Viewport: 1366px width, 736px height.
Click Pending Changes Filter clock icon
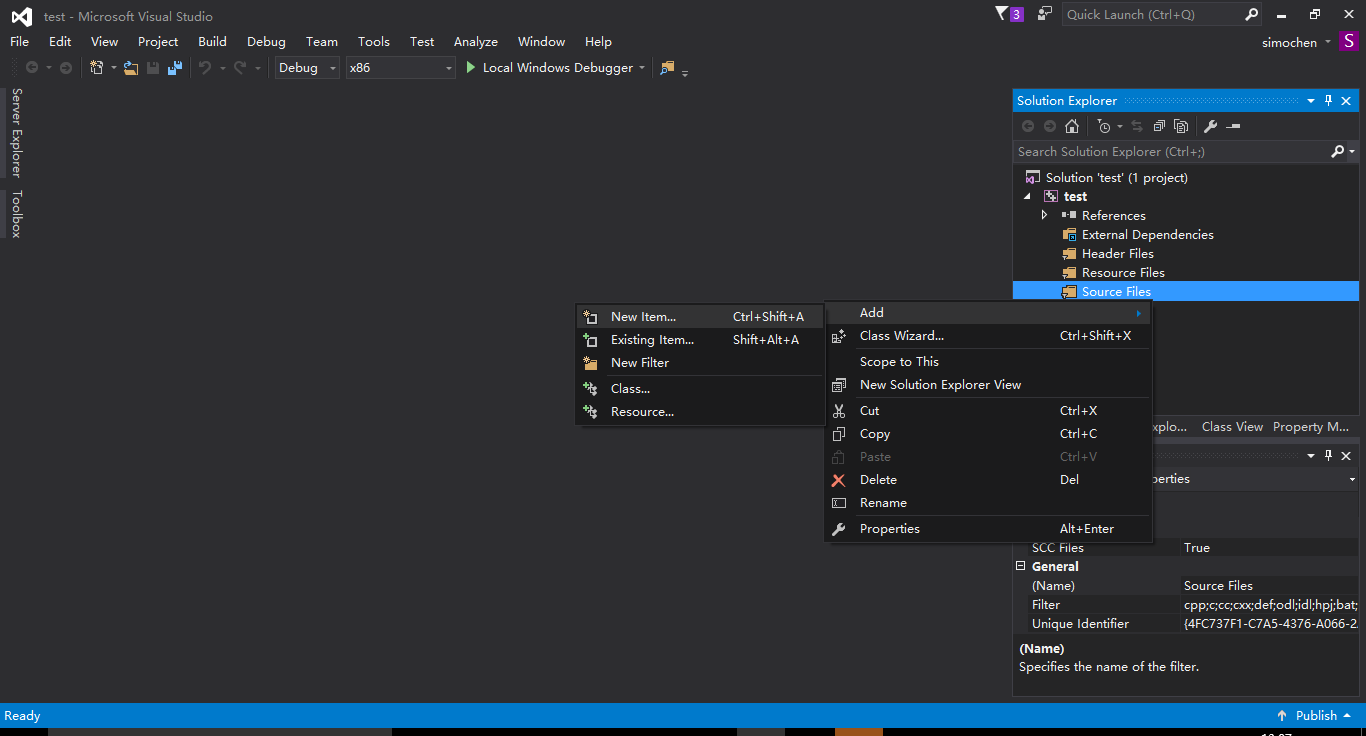(x=1103, y=126)
